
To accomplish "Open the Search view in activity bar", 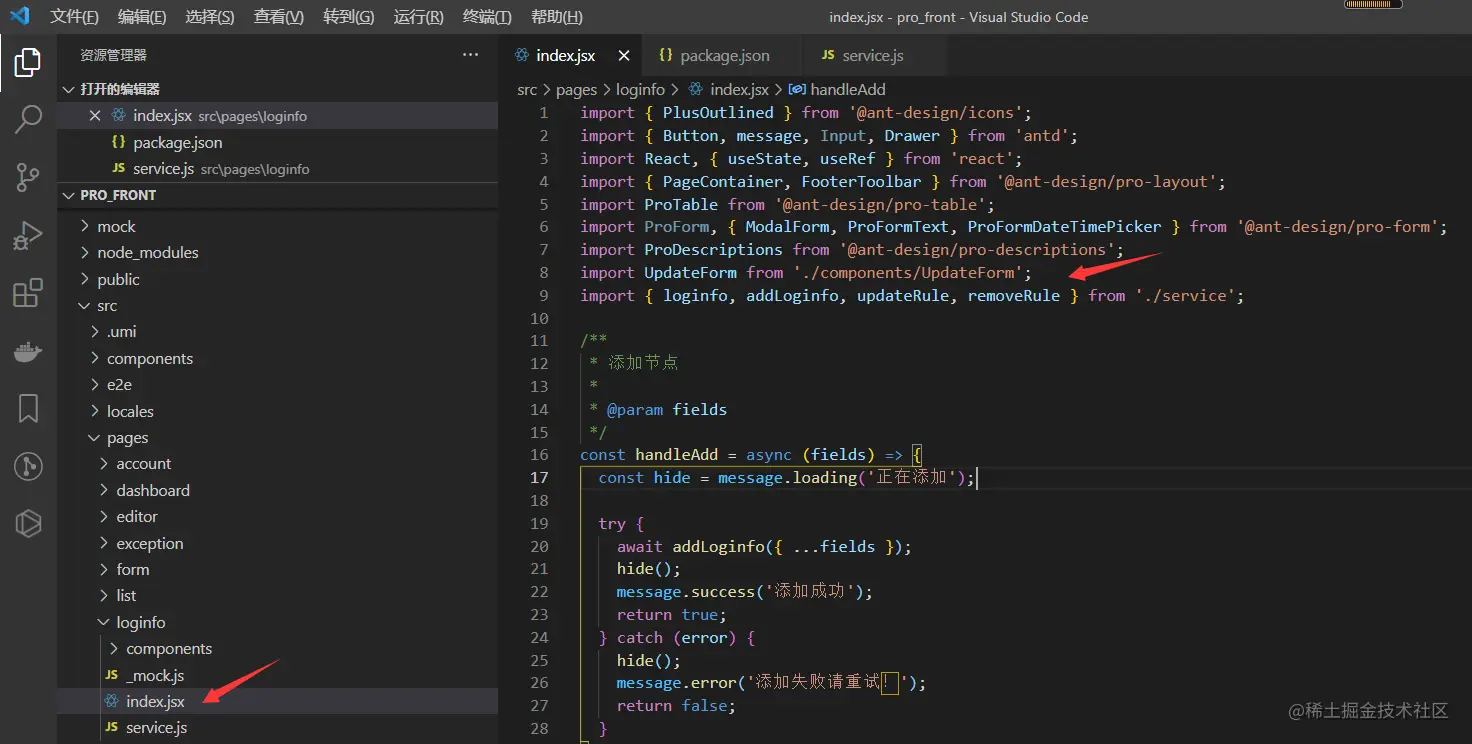I will tap(28, 120).
